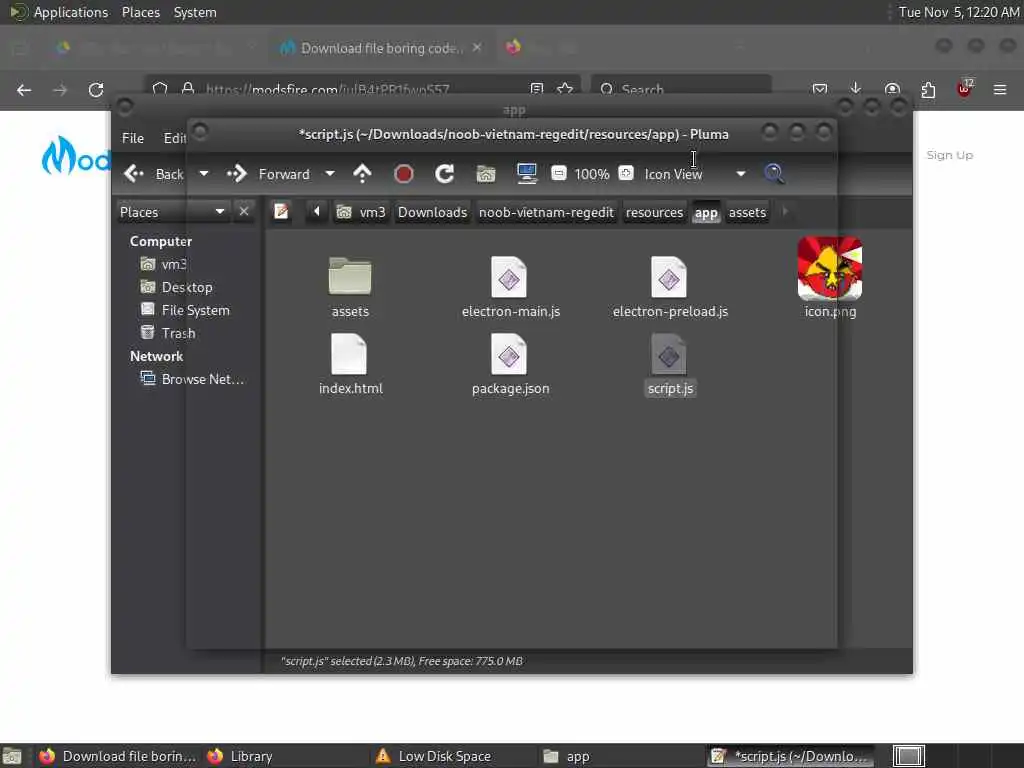
Task: Open Trash in sidebar
Action: [x=168, y=332]
